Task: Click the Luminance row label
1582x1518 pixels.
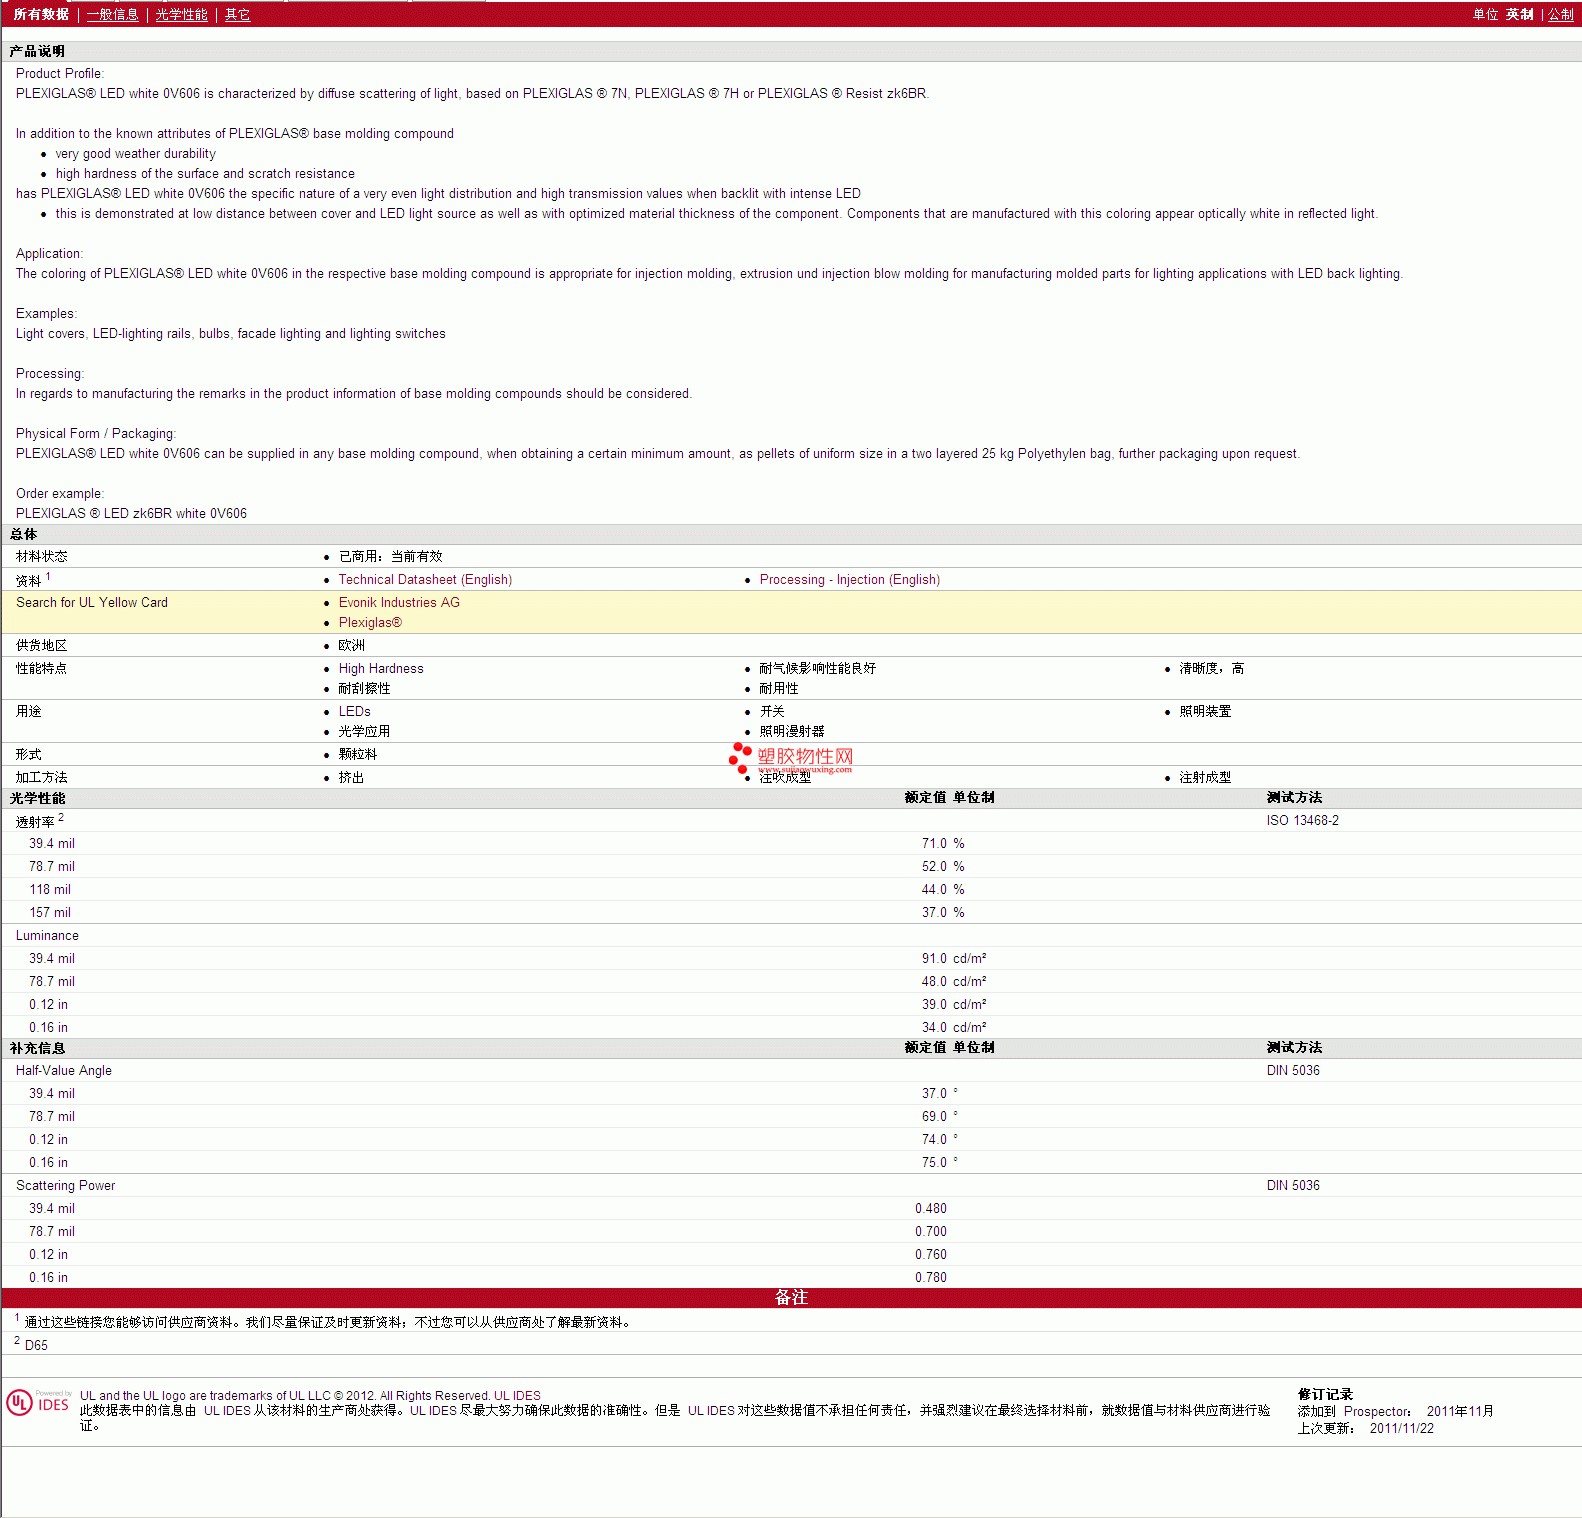Action: 47,935
